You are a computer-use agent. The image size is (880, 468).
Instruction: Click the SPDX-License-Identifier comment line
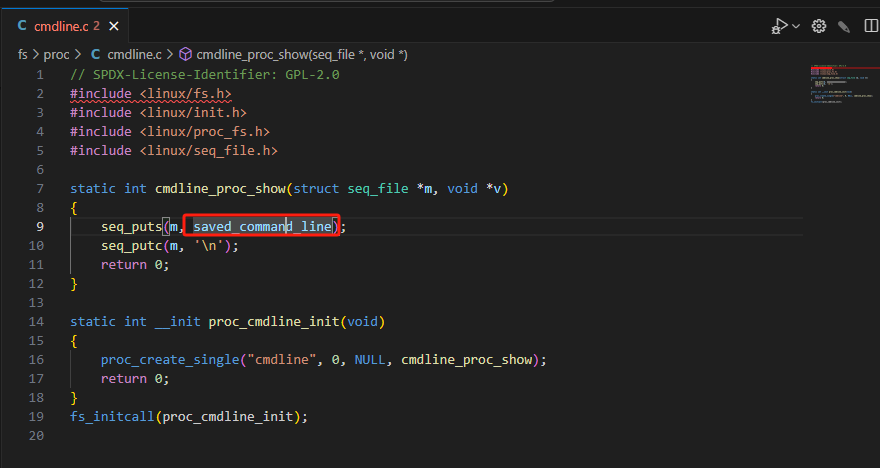[x=205, y=75]
